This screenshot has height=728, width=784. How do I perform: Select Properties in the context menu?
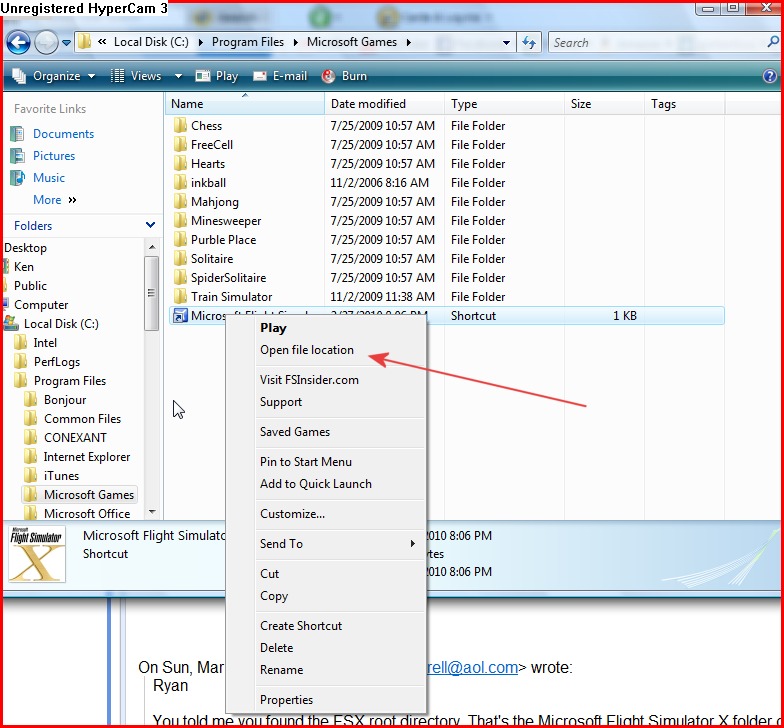tap(286, 700)
